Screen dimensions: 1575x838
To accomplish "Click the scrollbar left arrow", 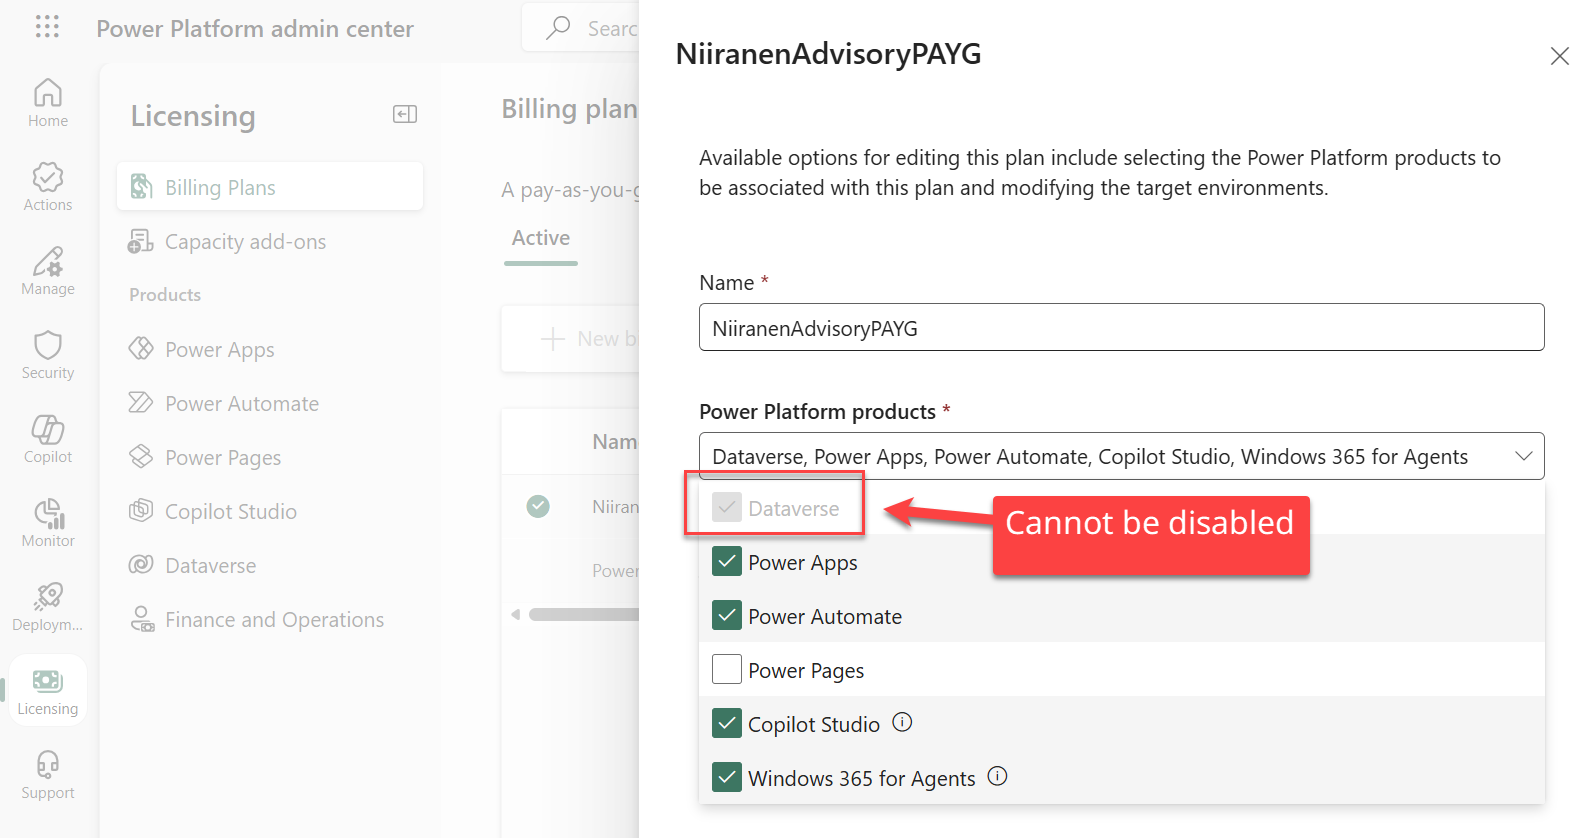I will tap(515, 614).
